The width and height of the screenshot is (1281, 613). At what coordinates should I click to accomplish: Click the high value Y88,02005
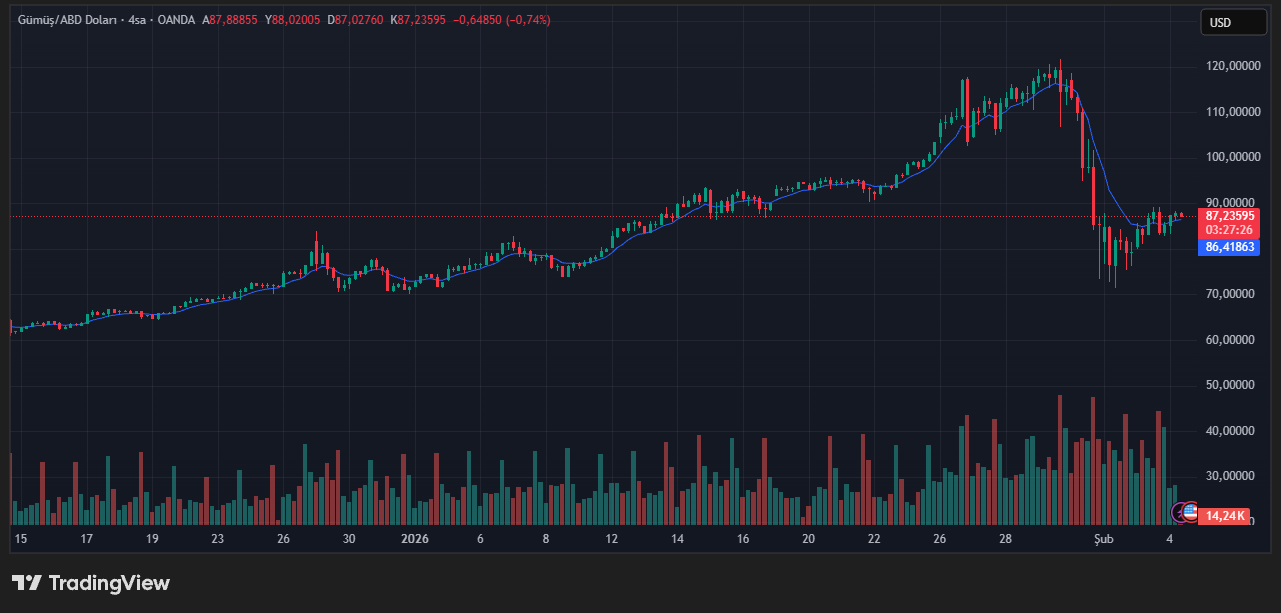(292, 20)
